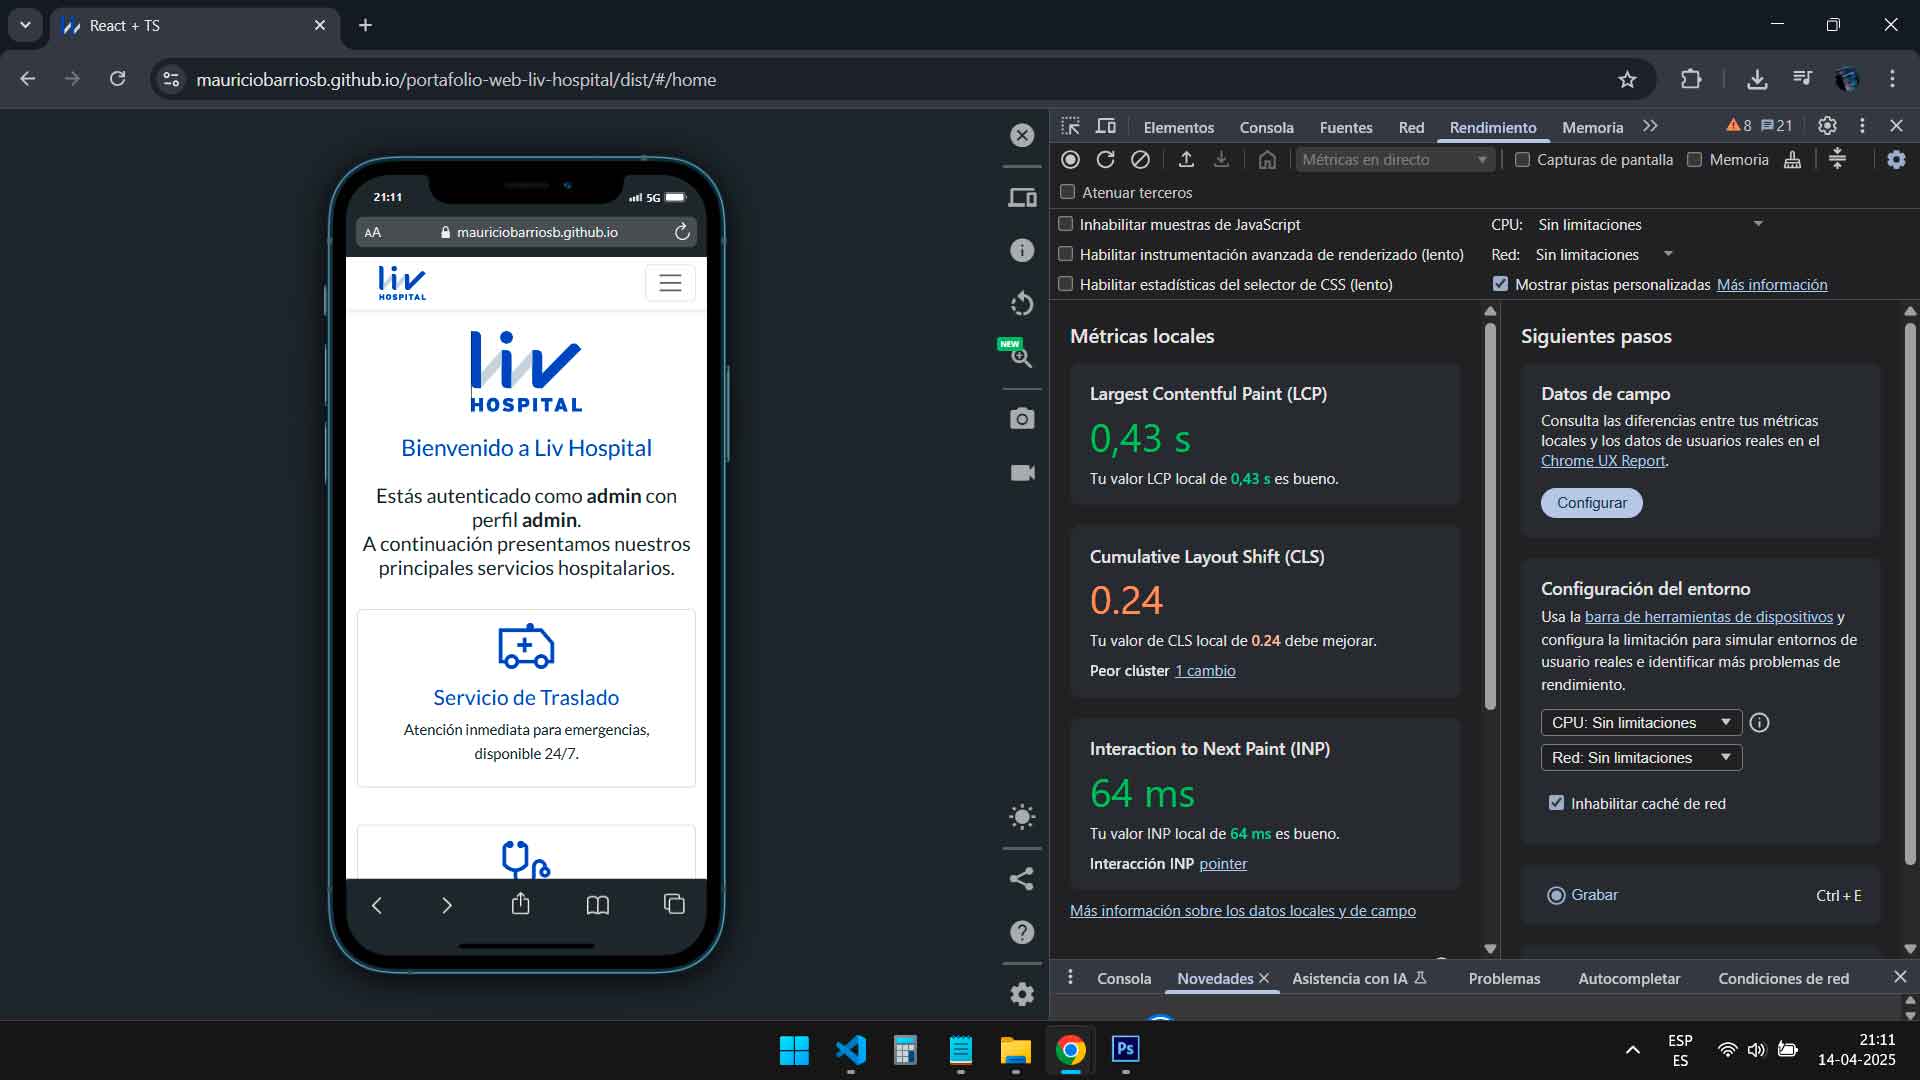Viewport: 1920px width, 1080px height.
Task: Open the drawer three-dot menu
Action: click(x=1070, y=977)
